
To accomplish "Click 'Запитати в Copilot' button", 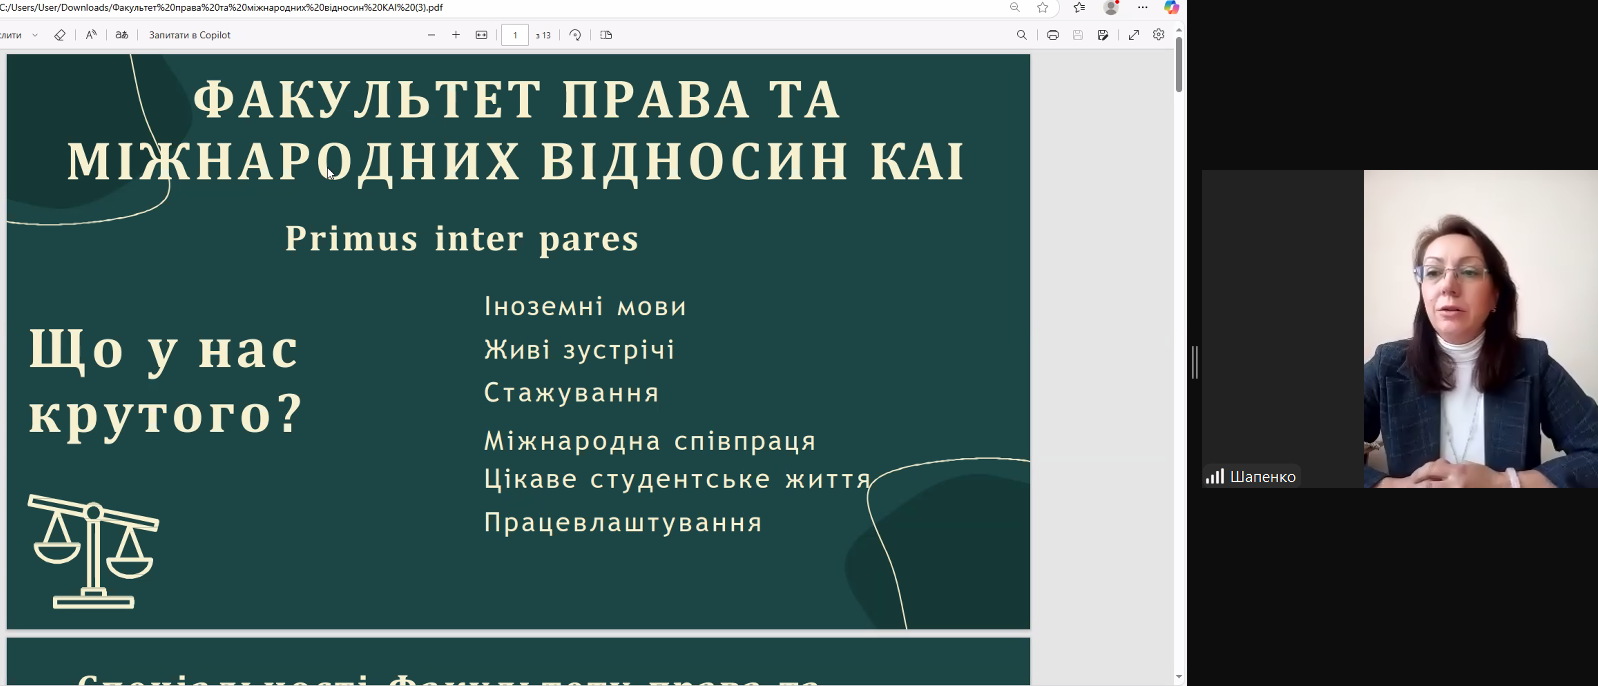I will (190, 35).
